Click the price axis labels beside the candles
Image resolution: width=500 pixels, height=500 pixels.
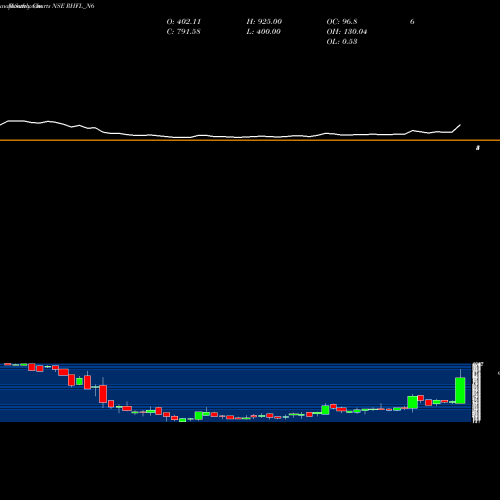(x=476, y=393)
